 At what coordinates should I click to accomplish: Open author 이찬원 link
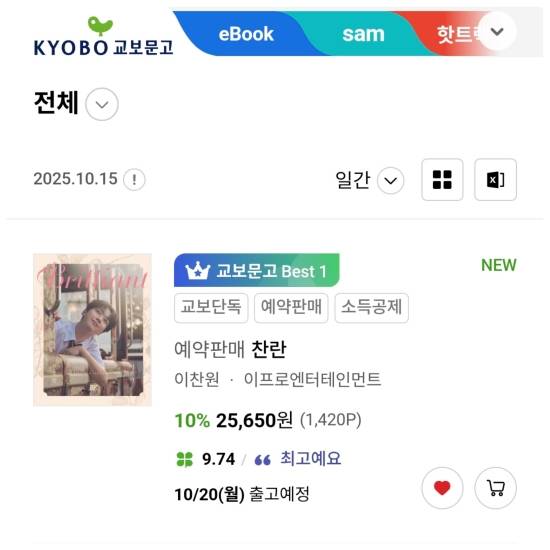(197, 379)
